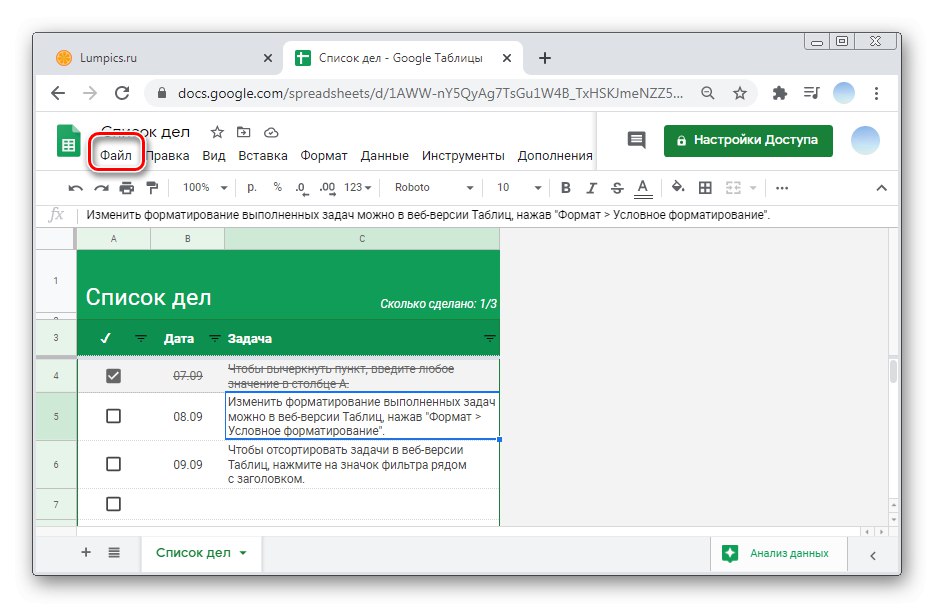The width and height of the screenshot is (934, 608).
Task: Open the Формат menu
Action: pyautogui.click(x=323, y=156)
